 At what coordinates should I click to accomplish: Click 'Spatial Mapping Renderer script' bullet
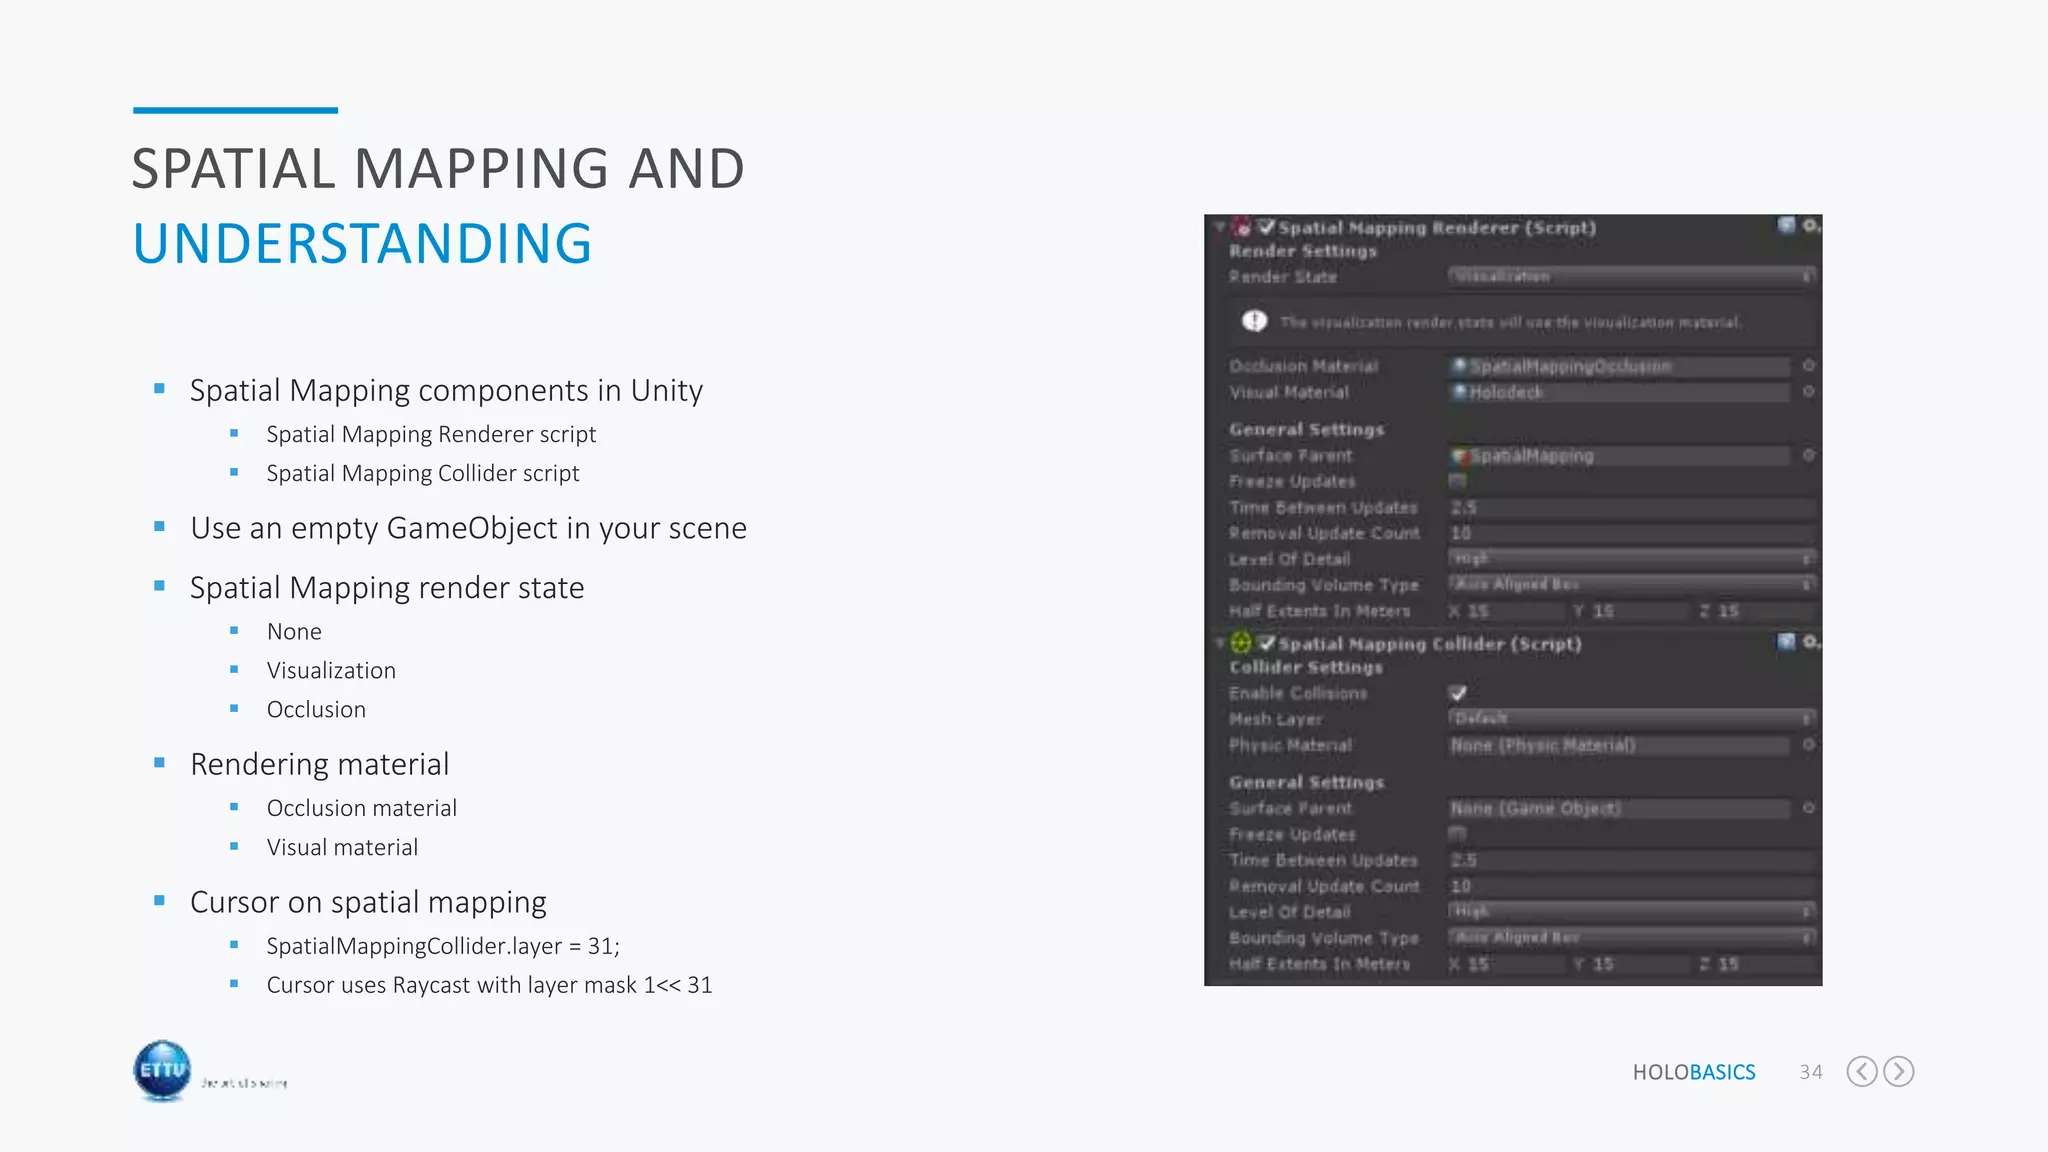point(431,434)
